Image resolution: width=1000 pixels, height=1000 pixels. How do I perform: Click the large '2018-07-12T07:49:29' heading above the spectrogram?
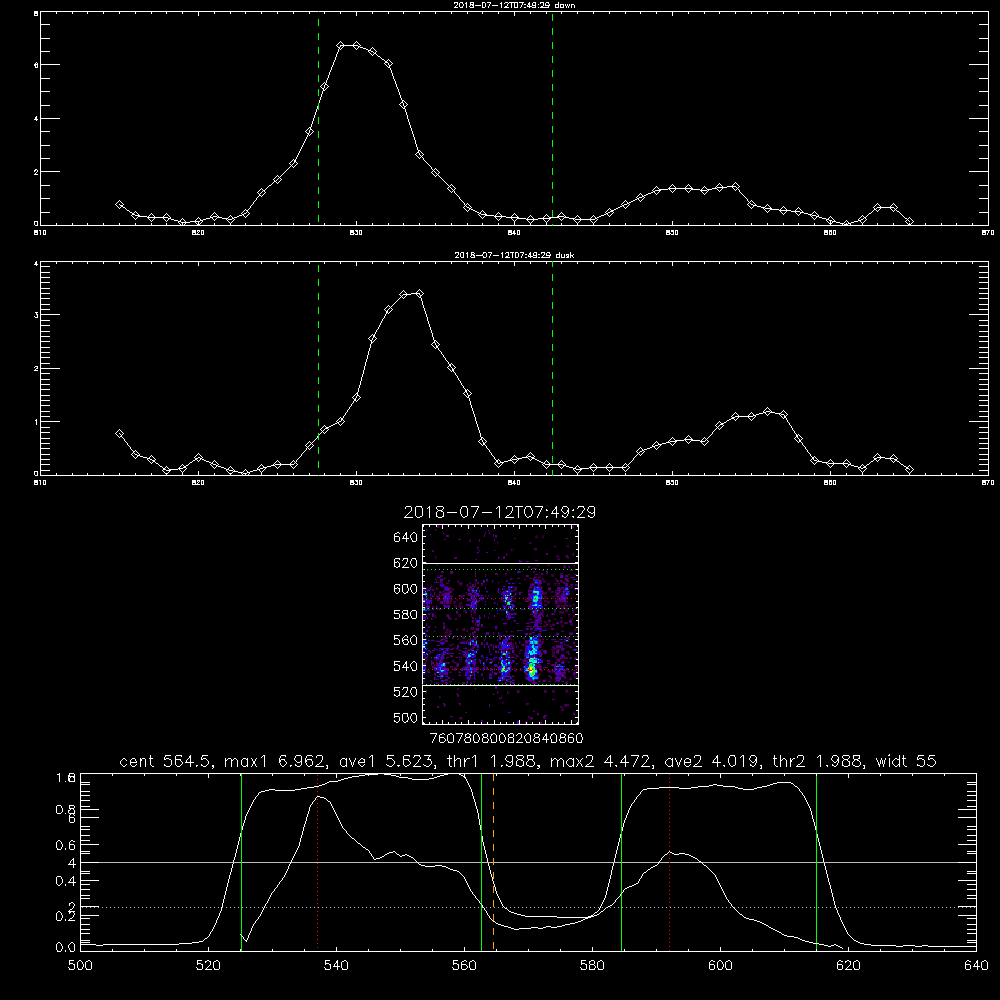pos(500,512)
